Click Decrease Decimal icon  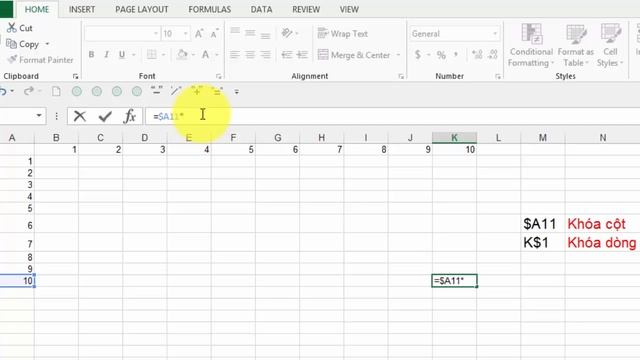click(x=493, y=54)
